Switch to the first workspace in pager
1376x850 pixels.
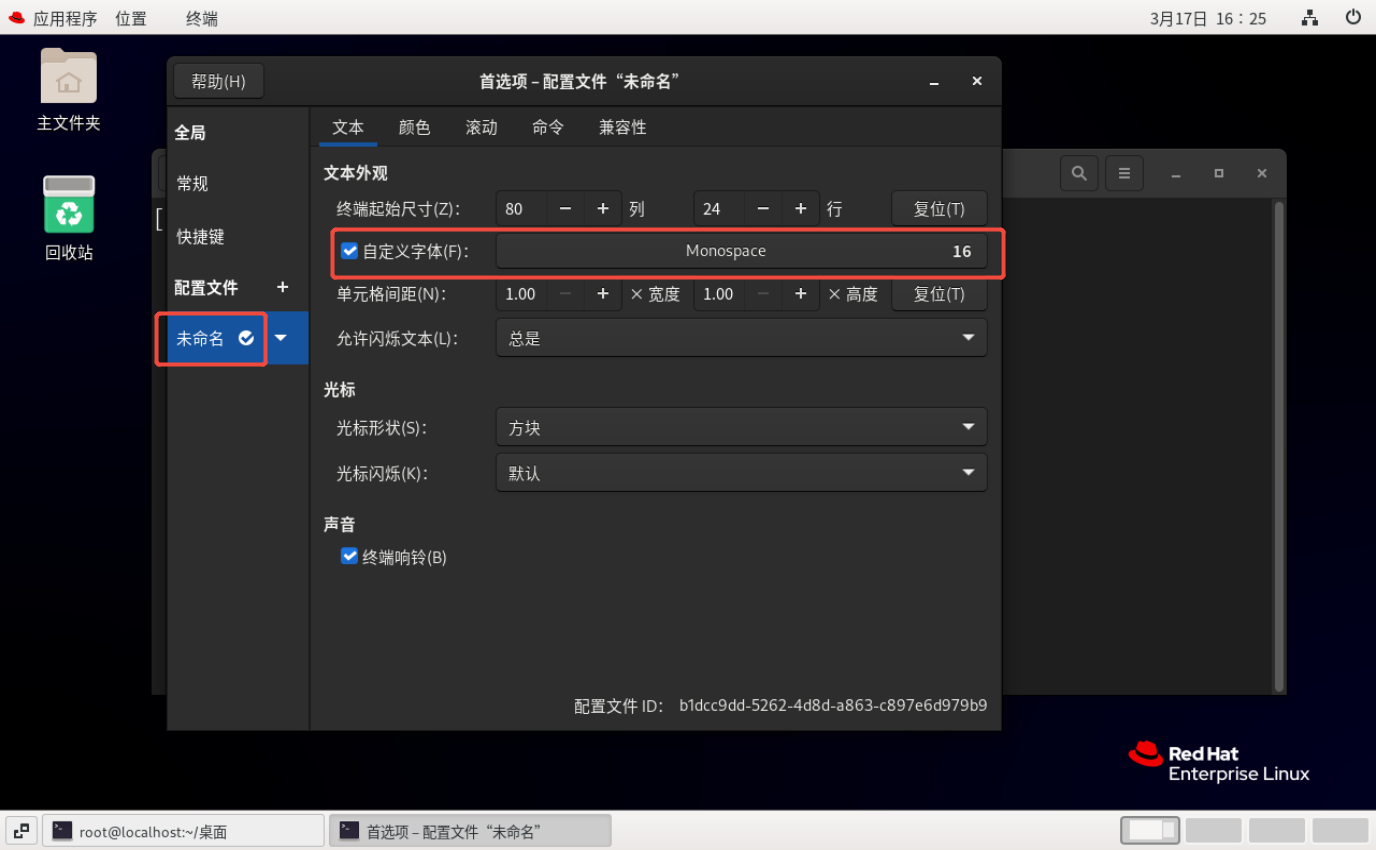(x=1150, y=830)
